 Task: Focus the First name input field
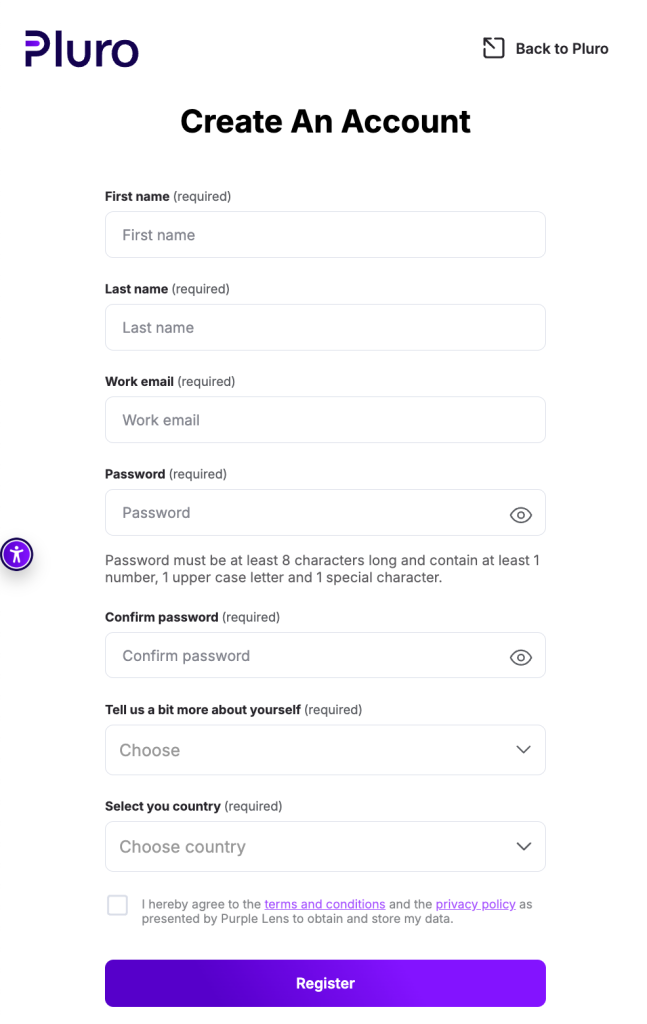(325, 235)
